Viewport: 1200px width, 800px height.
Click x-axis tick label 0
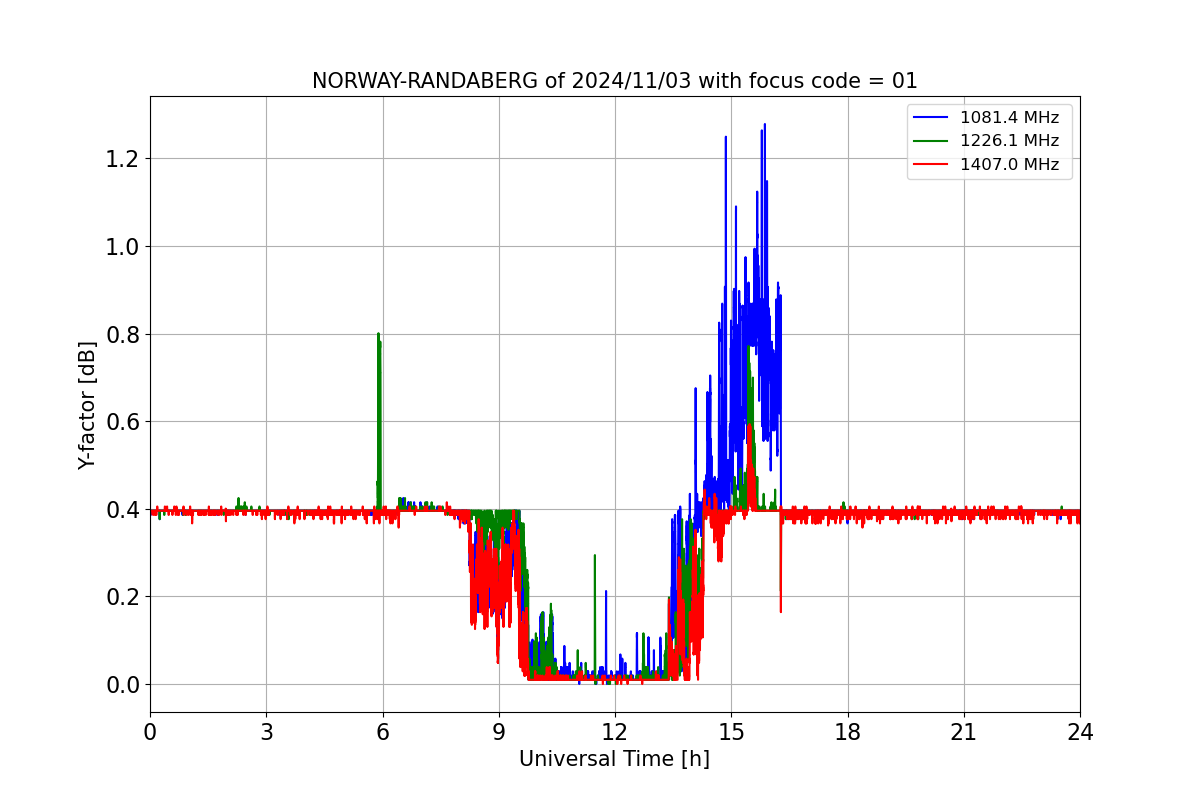[x=150, y=732]
